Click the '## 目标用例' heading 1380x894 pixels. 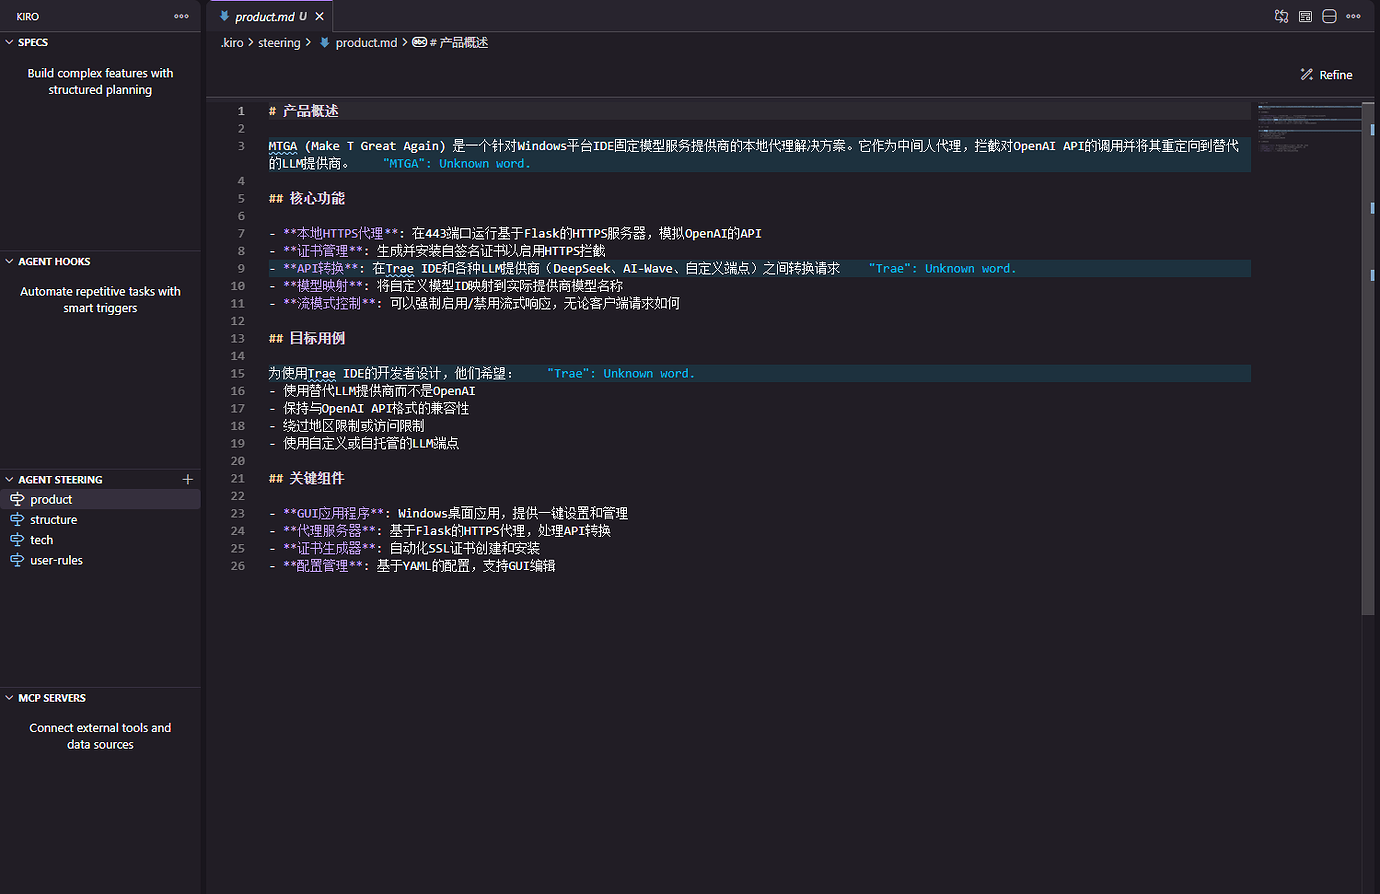click(307, 338)
